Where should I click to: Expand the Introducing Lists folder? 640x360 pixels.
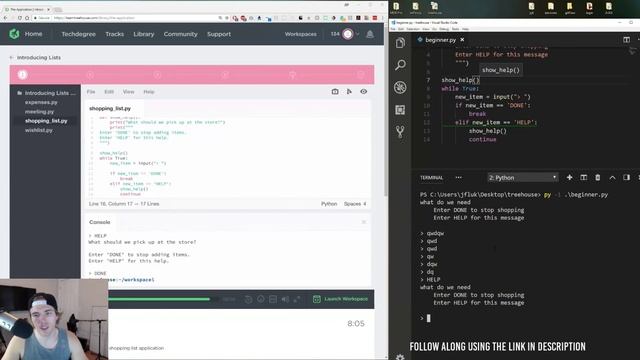(x=46, y=93)
